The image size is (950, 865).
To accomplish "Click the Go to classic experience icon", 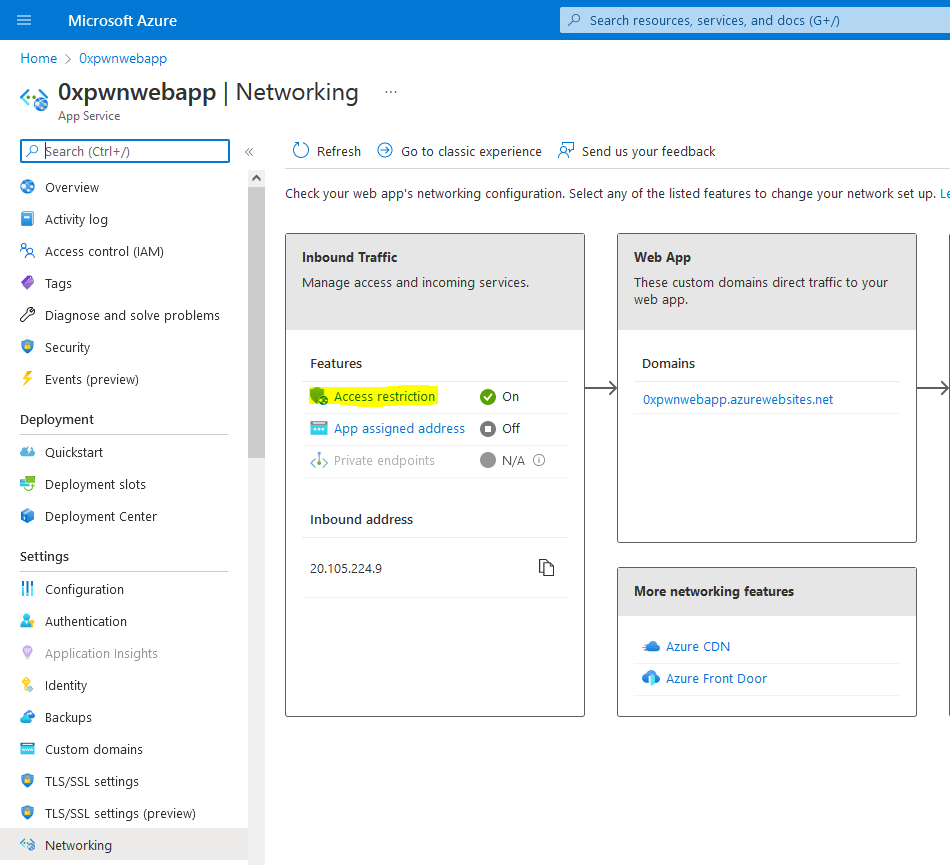I will click(x=385, y=151).
